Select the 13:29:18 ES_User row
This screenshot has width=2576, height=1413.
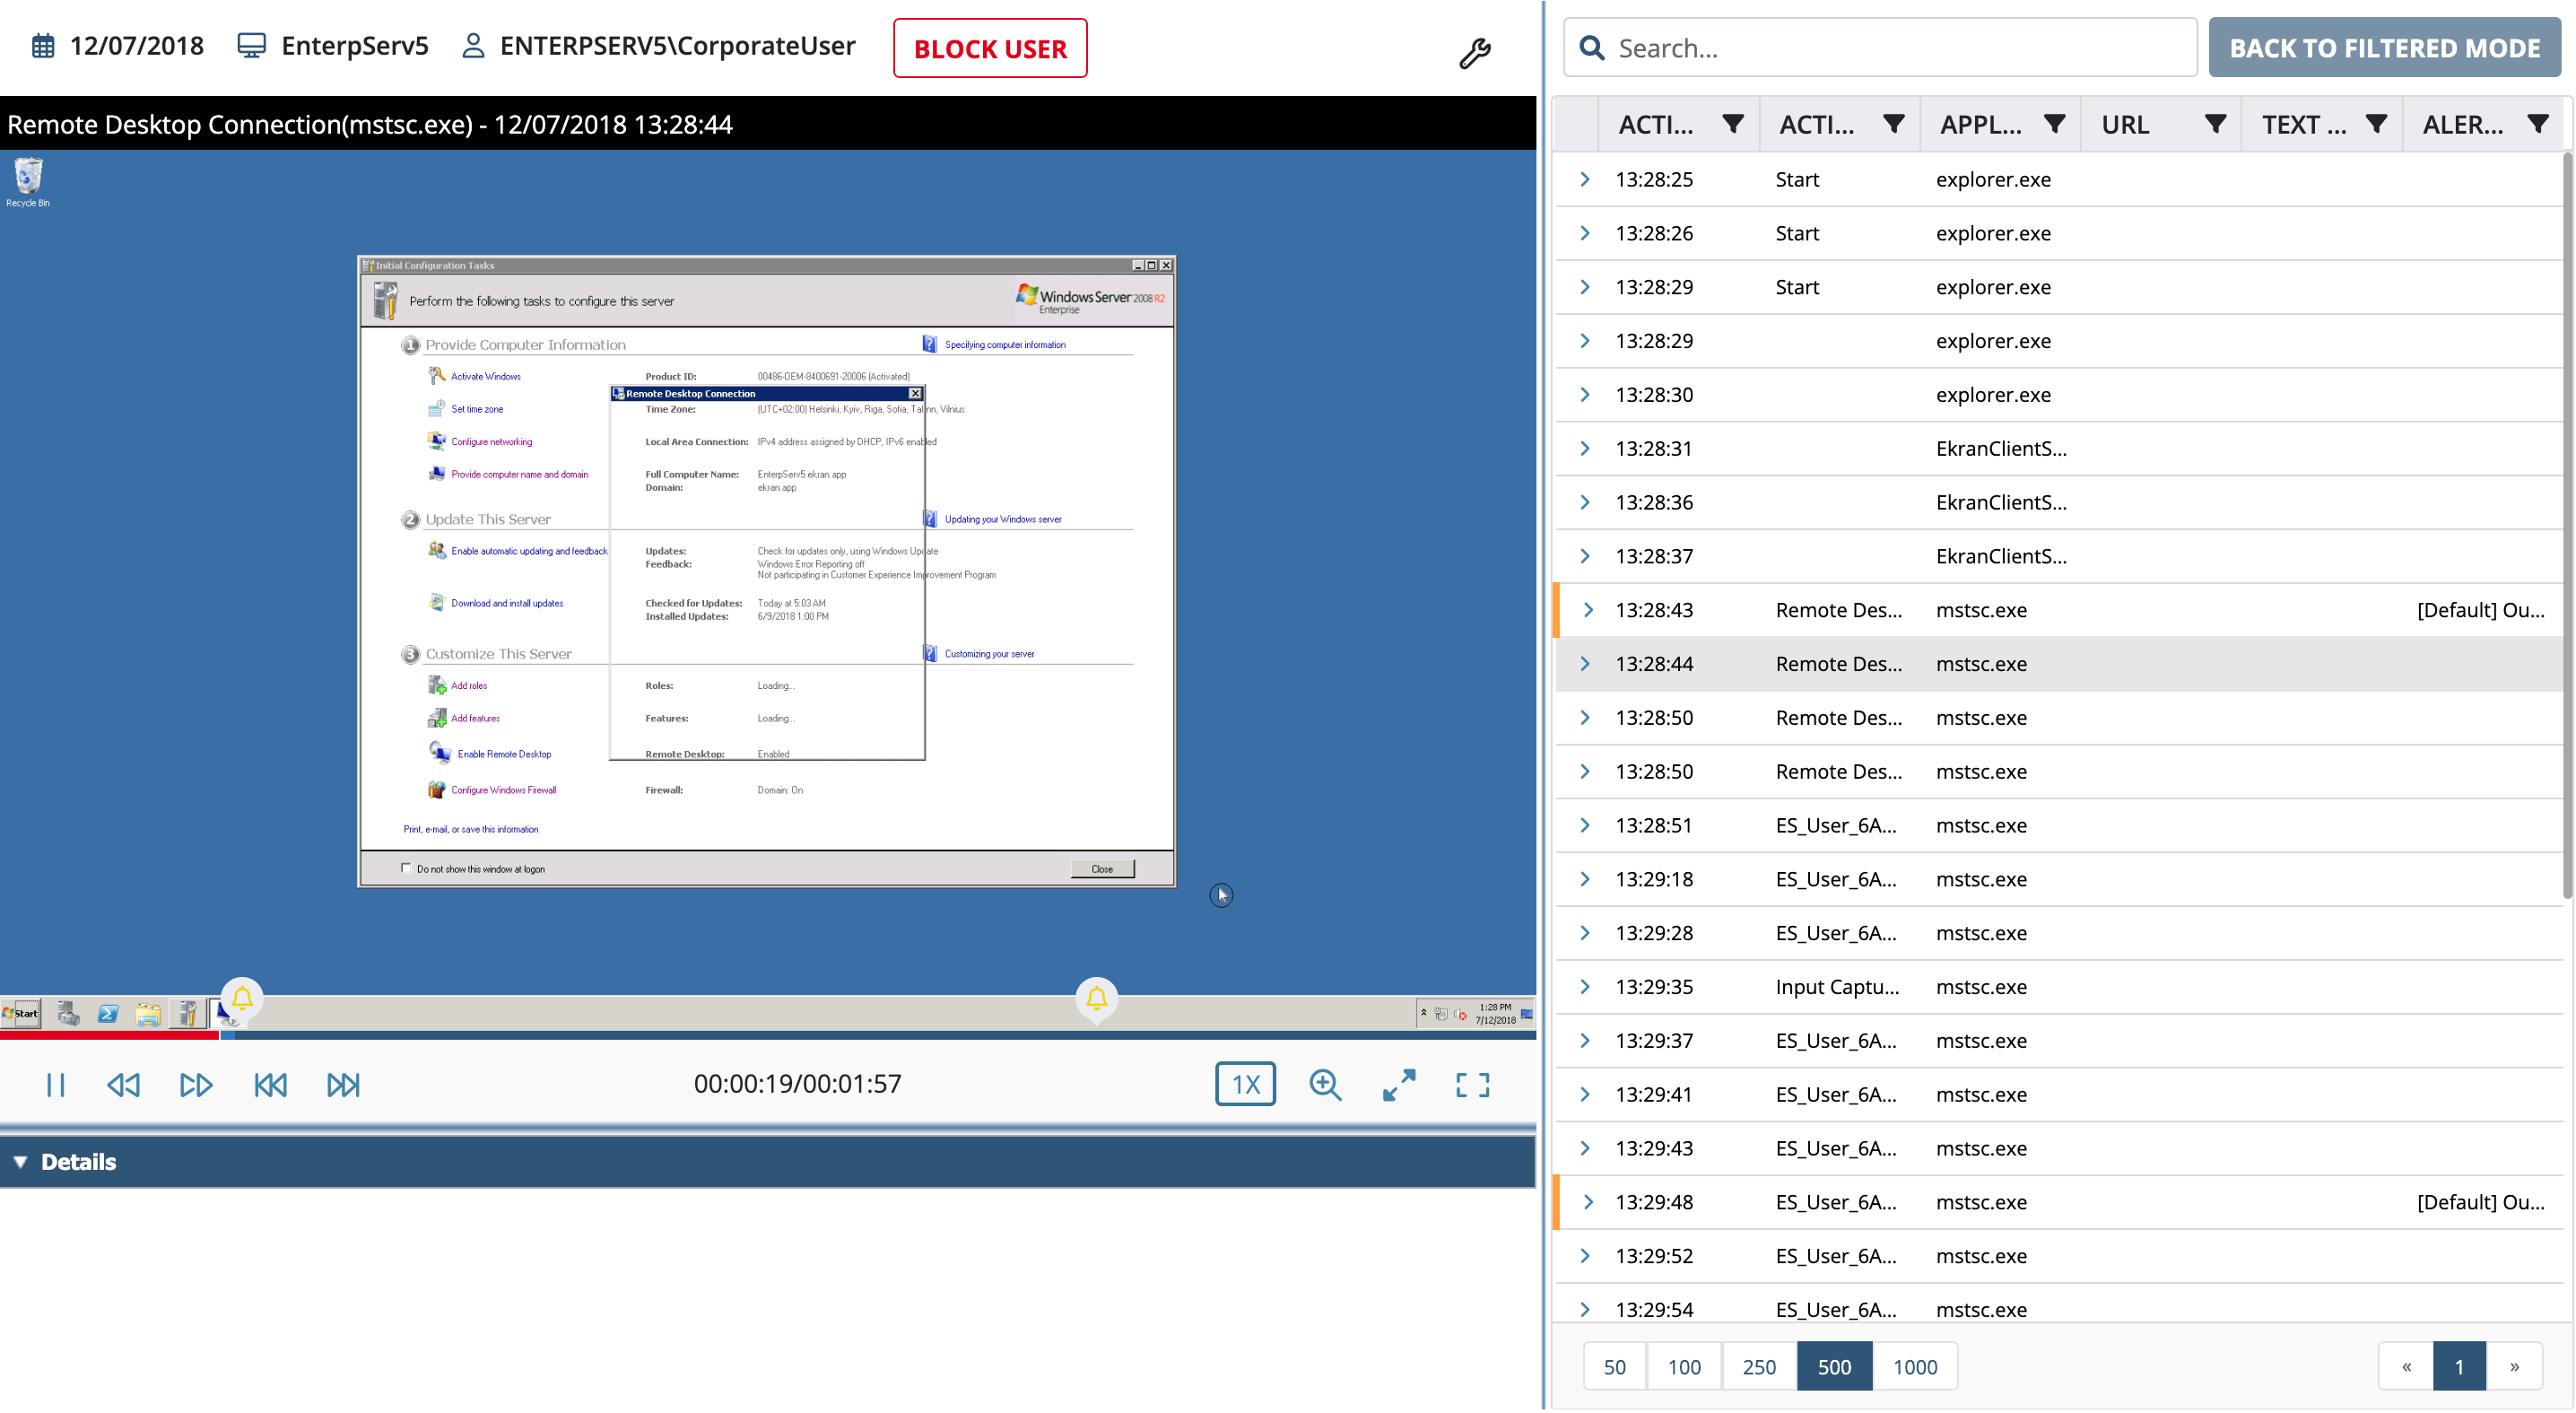pos(2060,879)
